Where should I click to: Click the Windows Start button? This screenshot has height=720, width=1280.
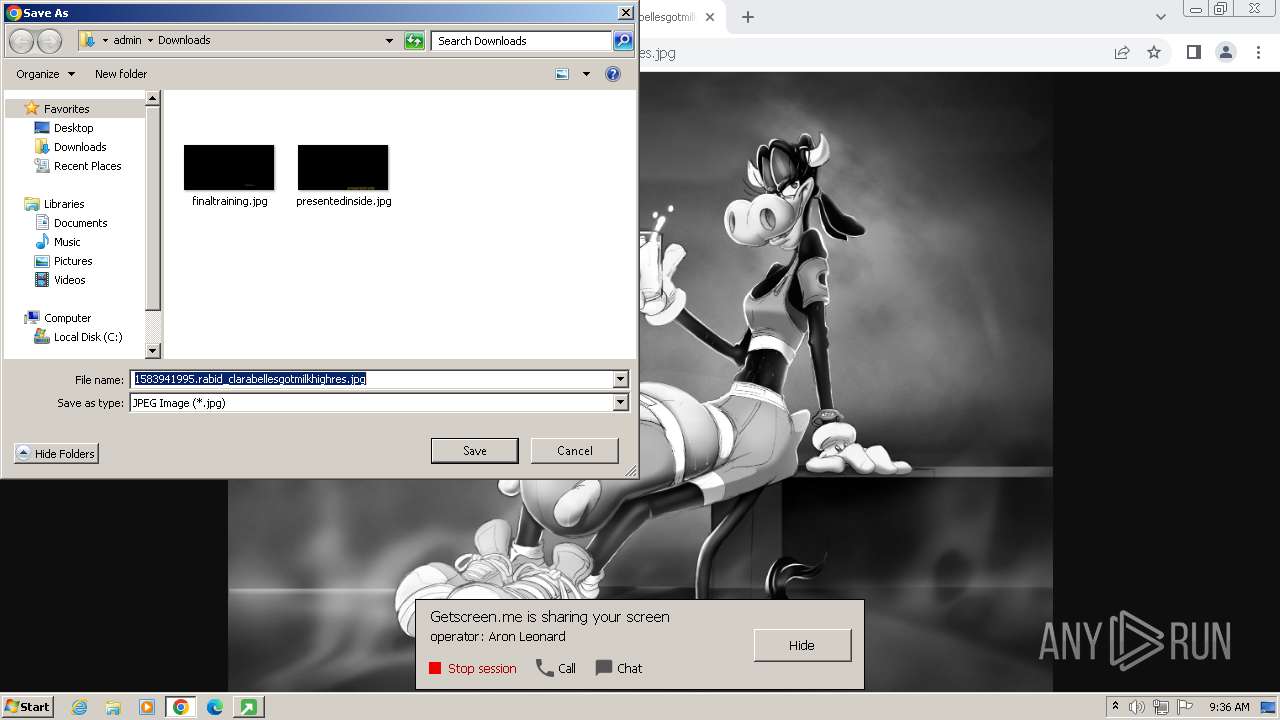[28, 707]
